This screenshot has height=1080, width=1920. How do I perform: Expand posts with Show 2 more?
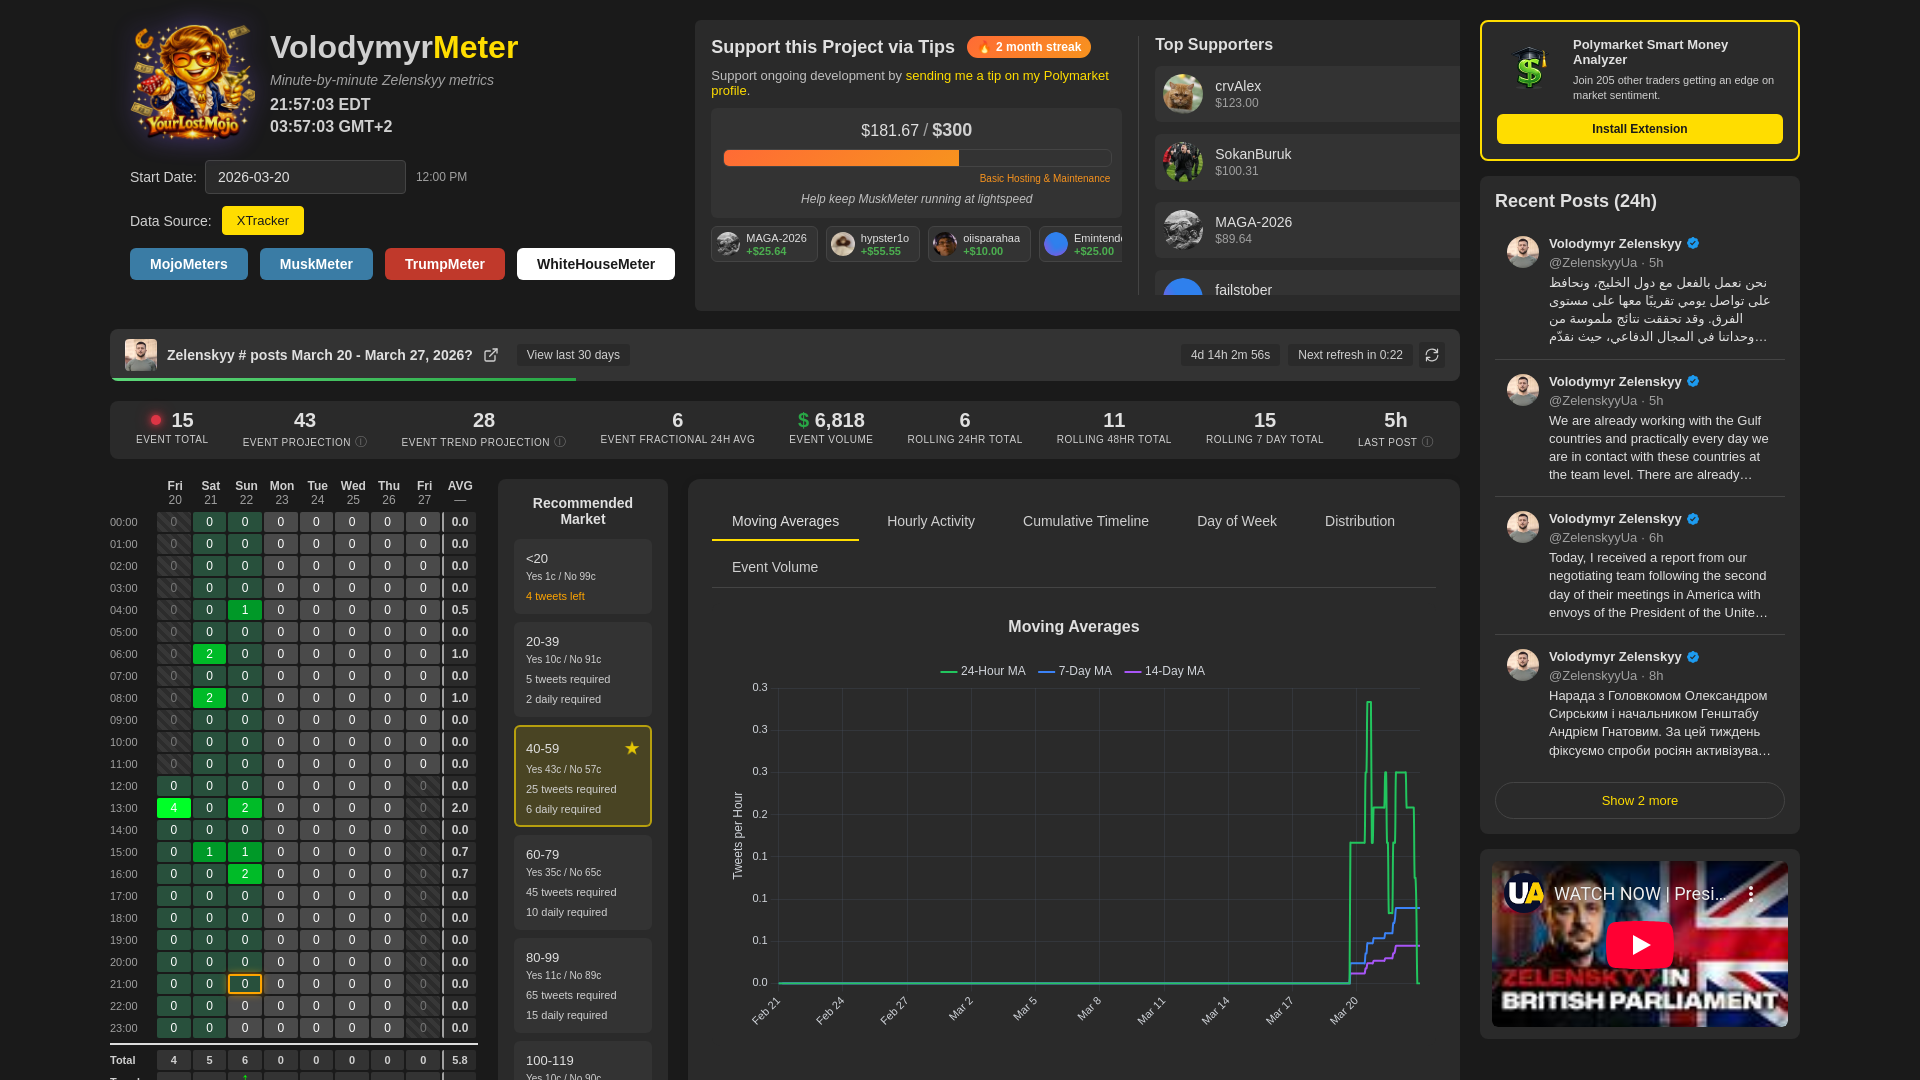coord(1640,801)
